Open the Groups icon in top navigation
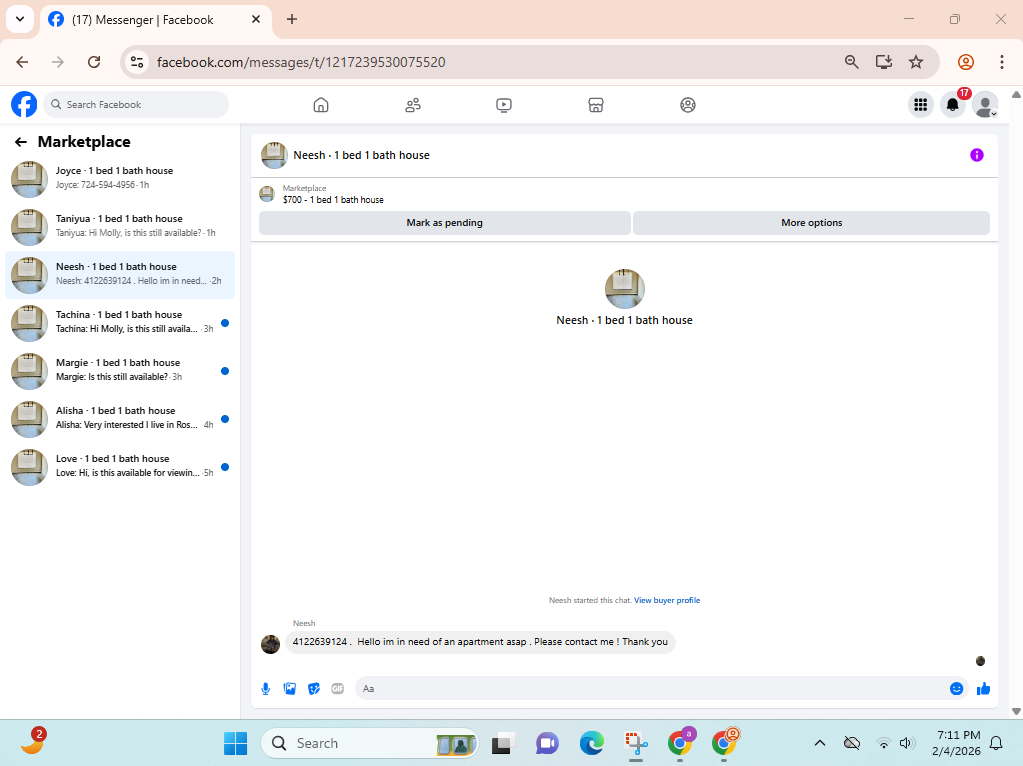 [x=688, y=105]
